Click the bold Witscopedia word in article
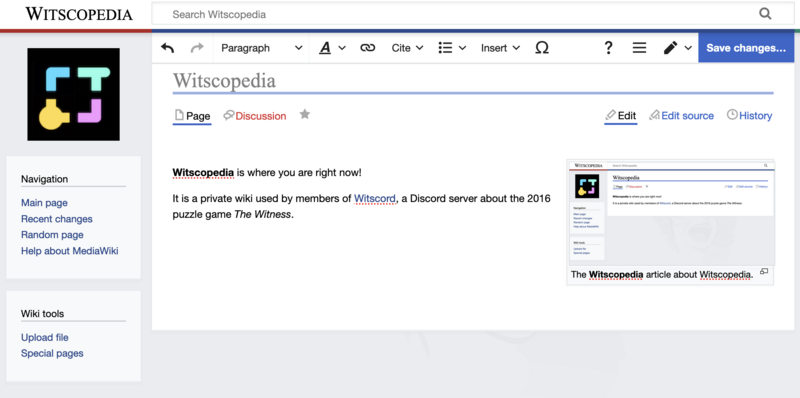The height and width of the screenshot is (398, 800). pos(203,172)
